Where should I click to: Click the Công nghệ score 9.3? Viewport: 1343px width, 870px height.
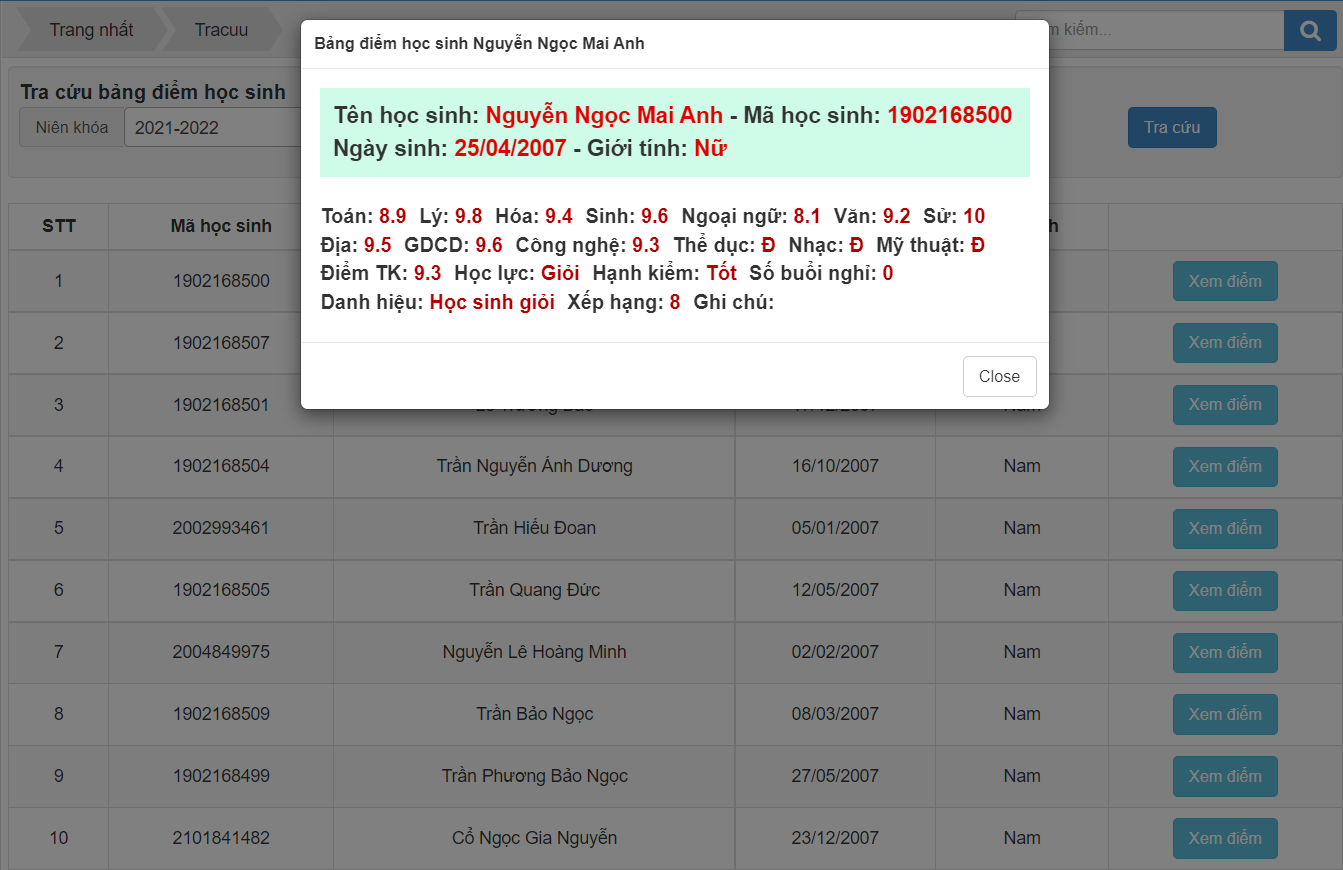pyautogui.click(x=646, y=245)
